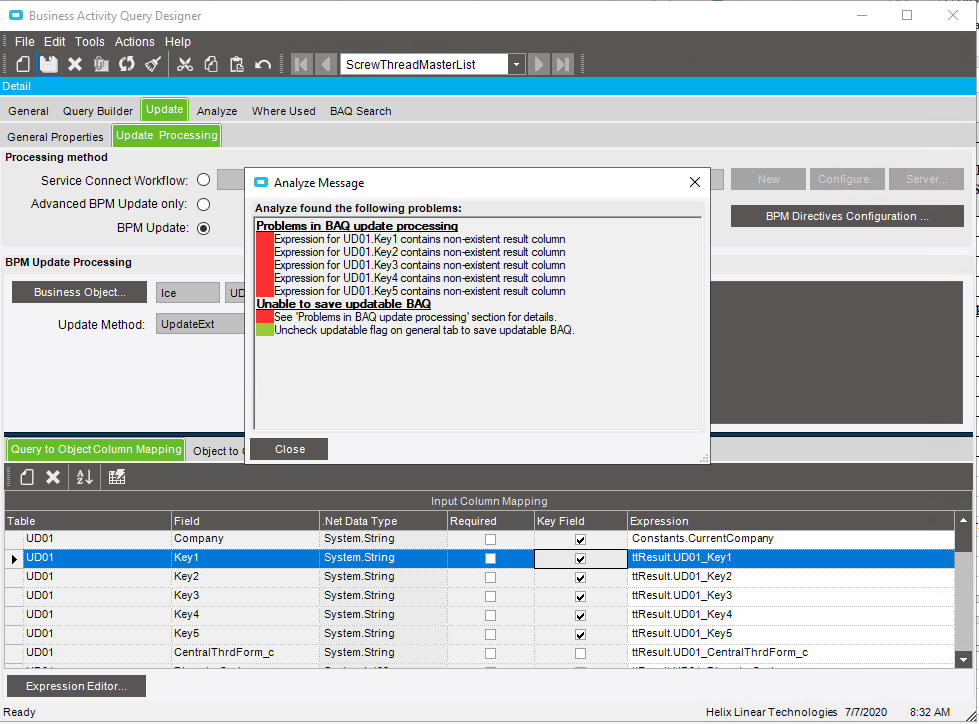Open the Actions menu

coord(134,42)
